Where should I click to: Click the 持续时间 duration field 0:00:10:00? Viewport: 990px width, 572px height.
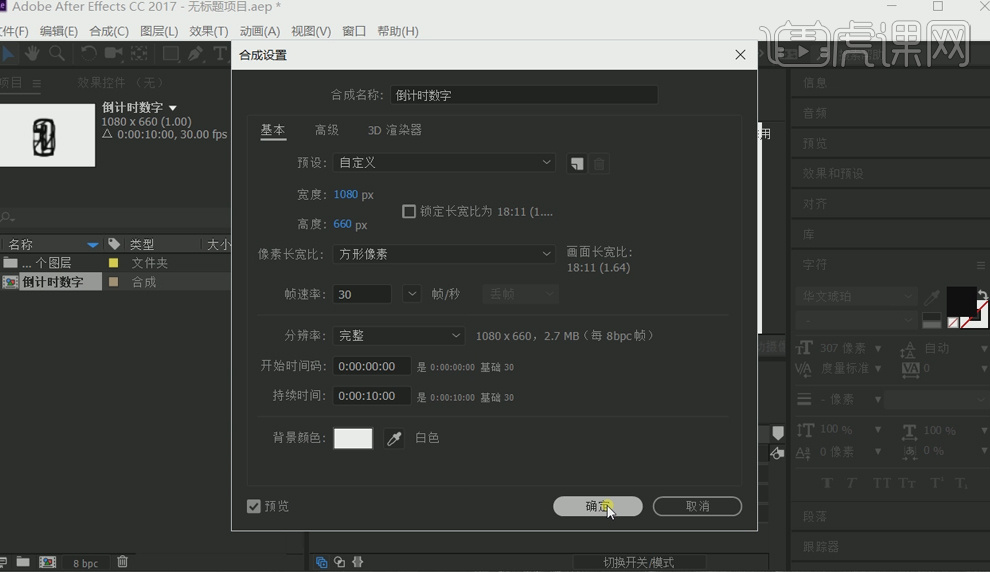[x=371, y=396]
